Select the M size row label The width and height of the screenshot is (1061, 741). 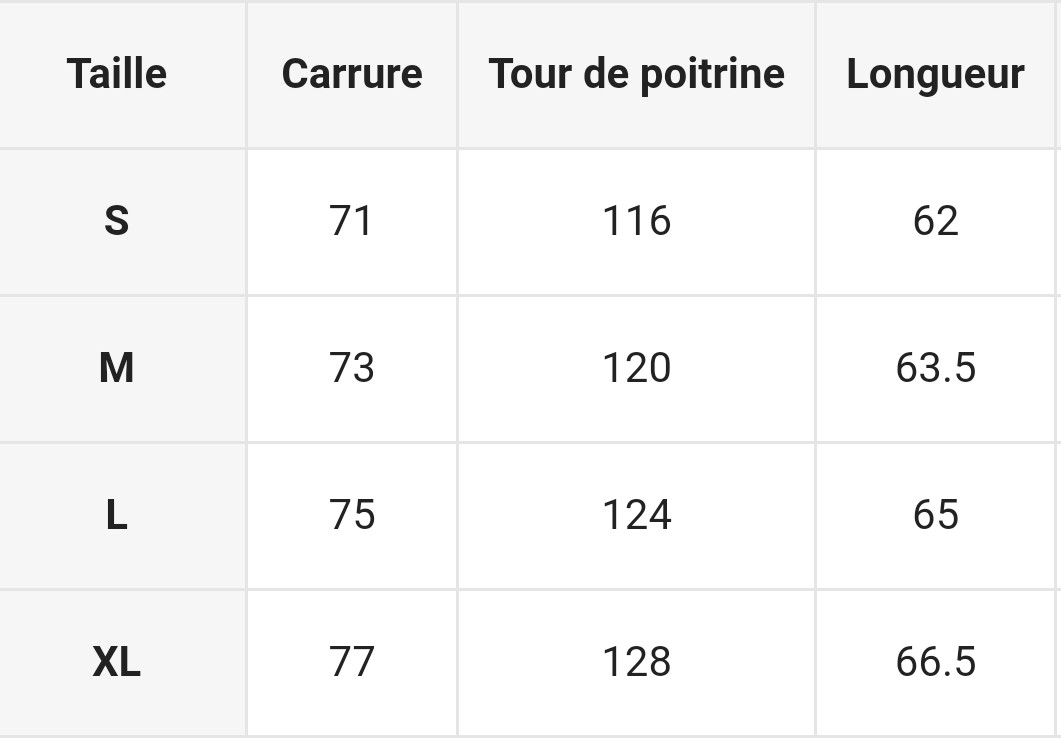[x=117, y=368]
